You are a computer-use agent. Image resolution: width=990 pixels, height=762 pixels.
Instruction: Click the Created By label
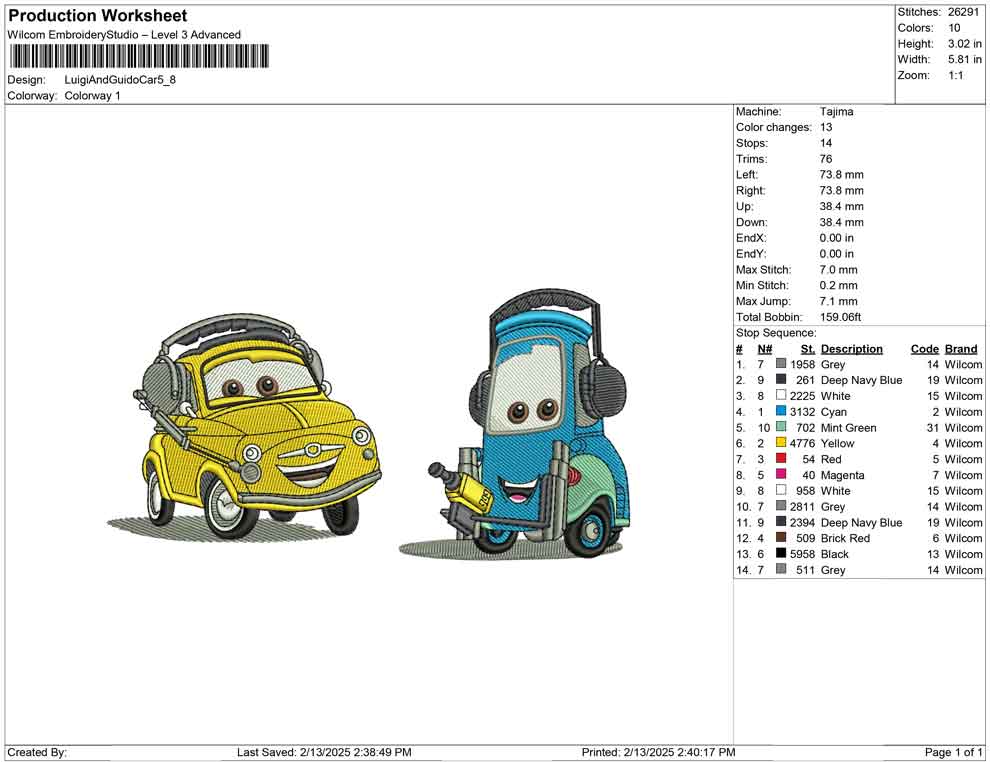37,752
